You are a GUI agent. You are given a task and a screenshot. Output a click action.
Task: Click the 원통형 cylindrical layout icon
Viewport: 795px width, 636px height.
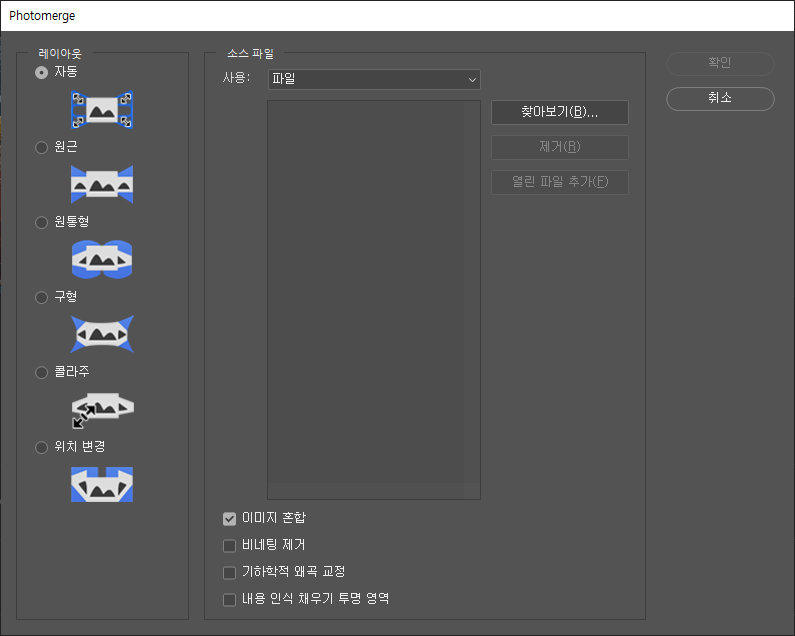(102, 259)
